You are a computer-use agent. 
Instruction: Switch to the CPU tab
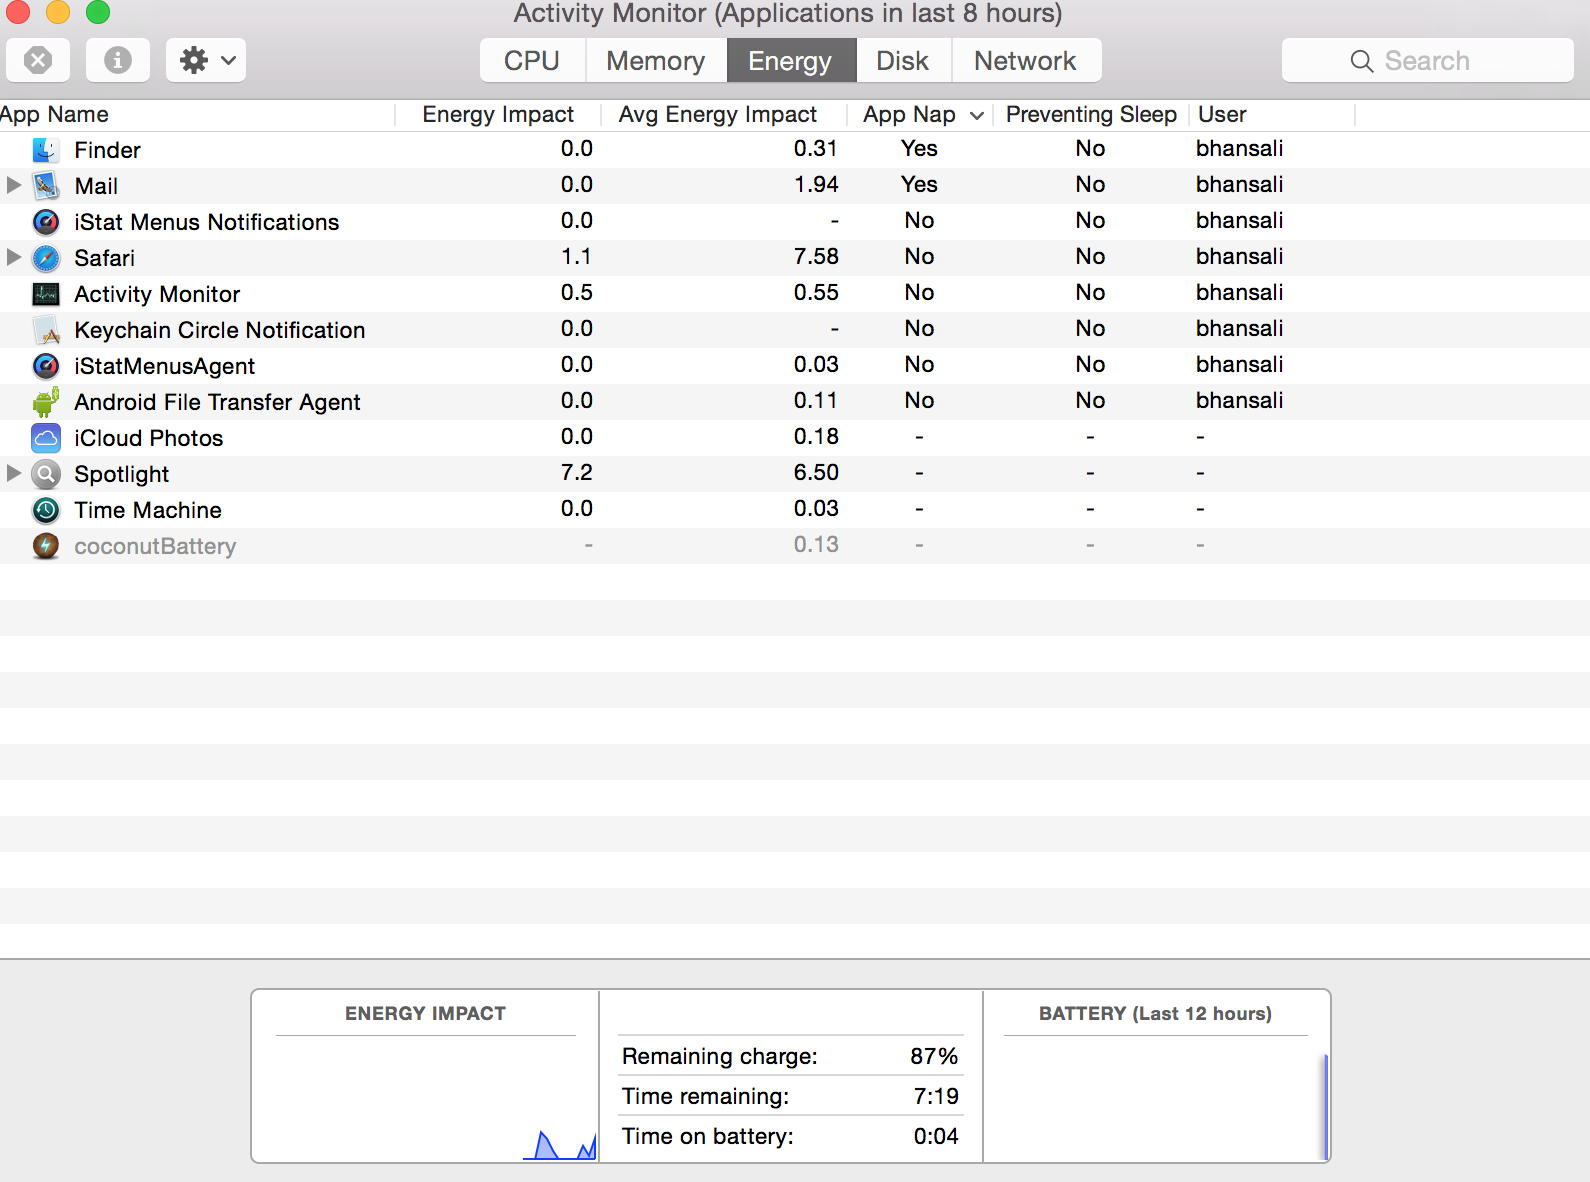pyautogui.click(x=532, y=61)
